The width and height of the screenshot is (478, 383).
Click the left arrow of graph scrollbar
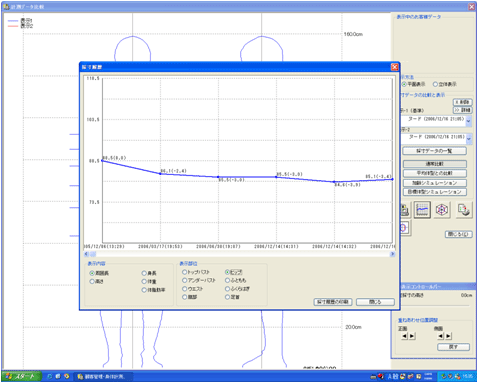click(86, 254)
